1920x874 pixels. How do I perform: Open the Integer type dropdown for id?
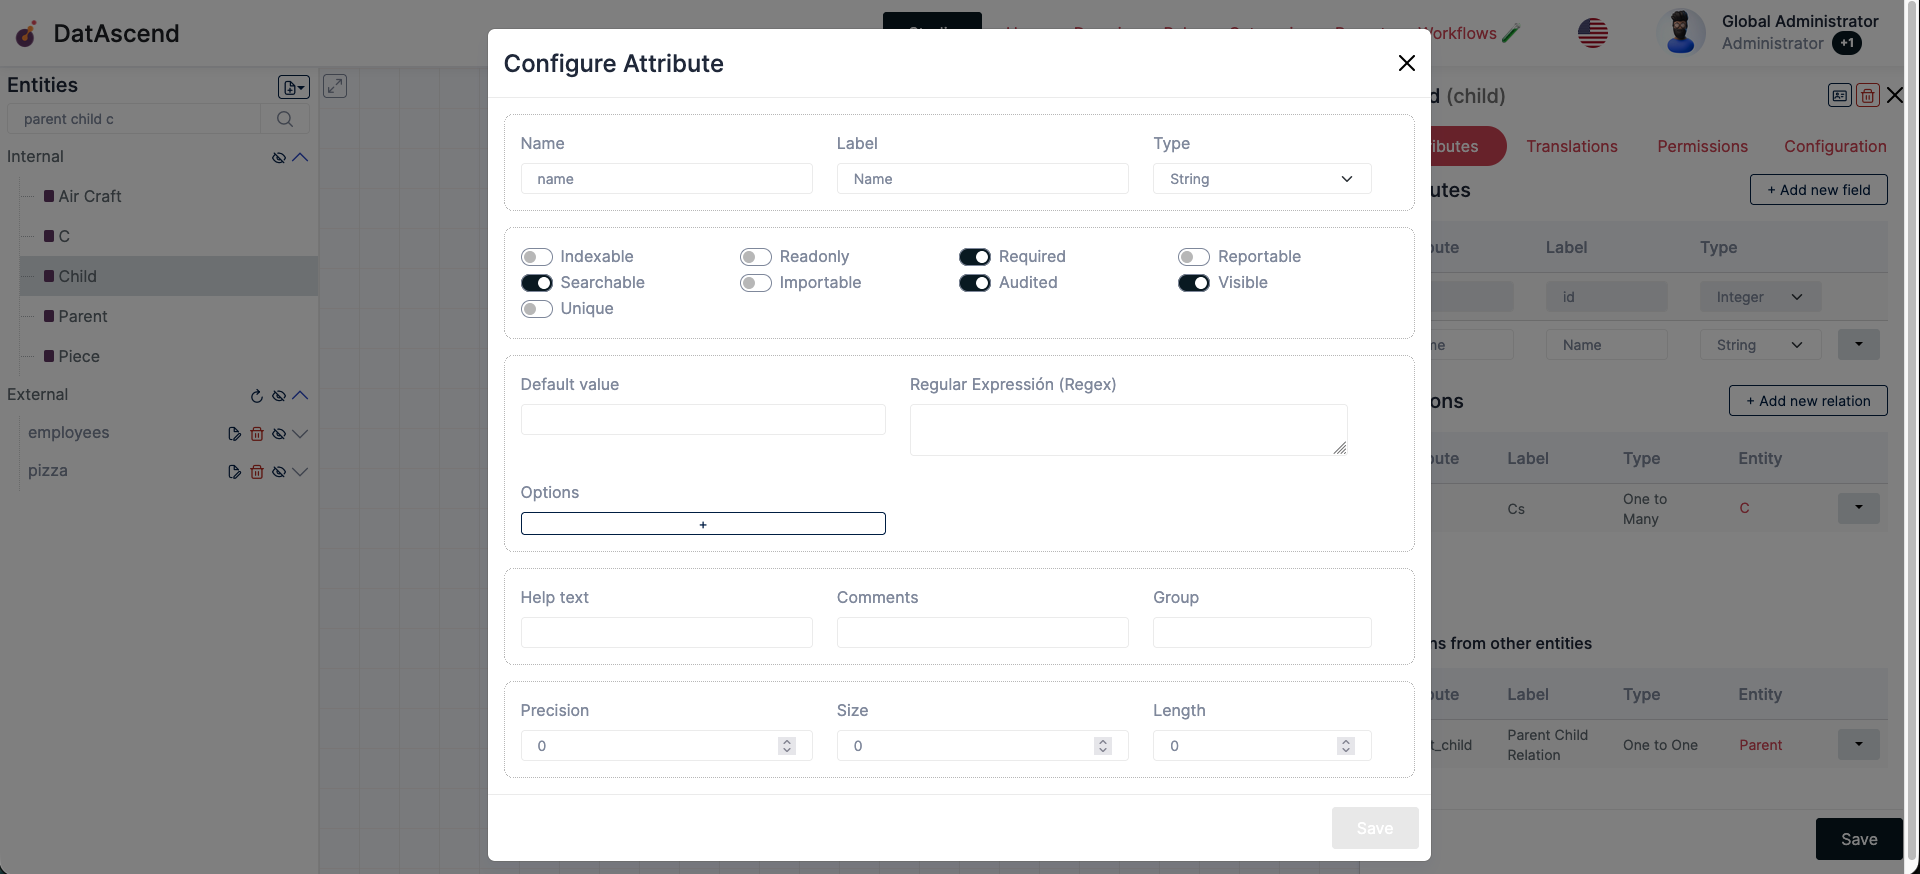1760,297
